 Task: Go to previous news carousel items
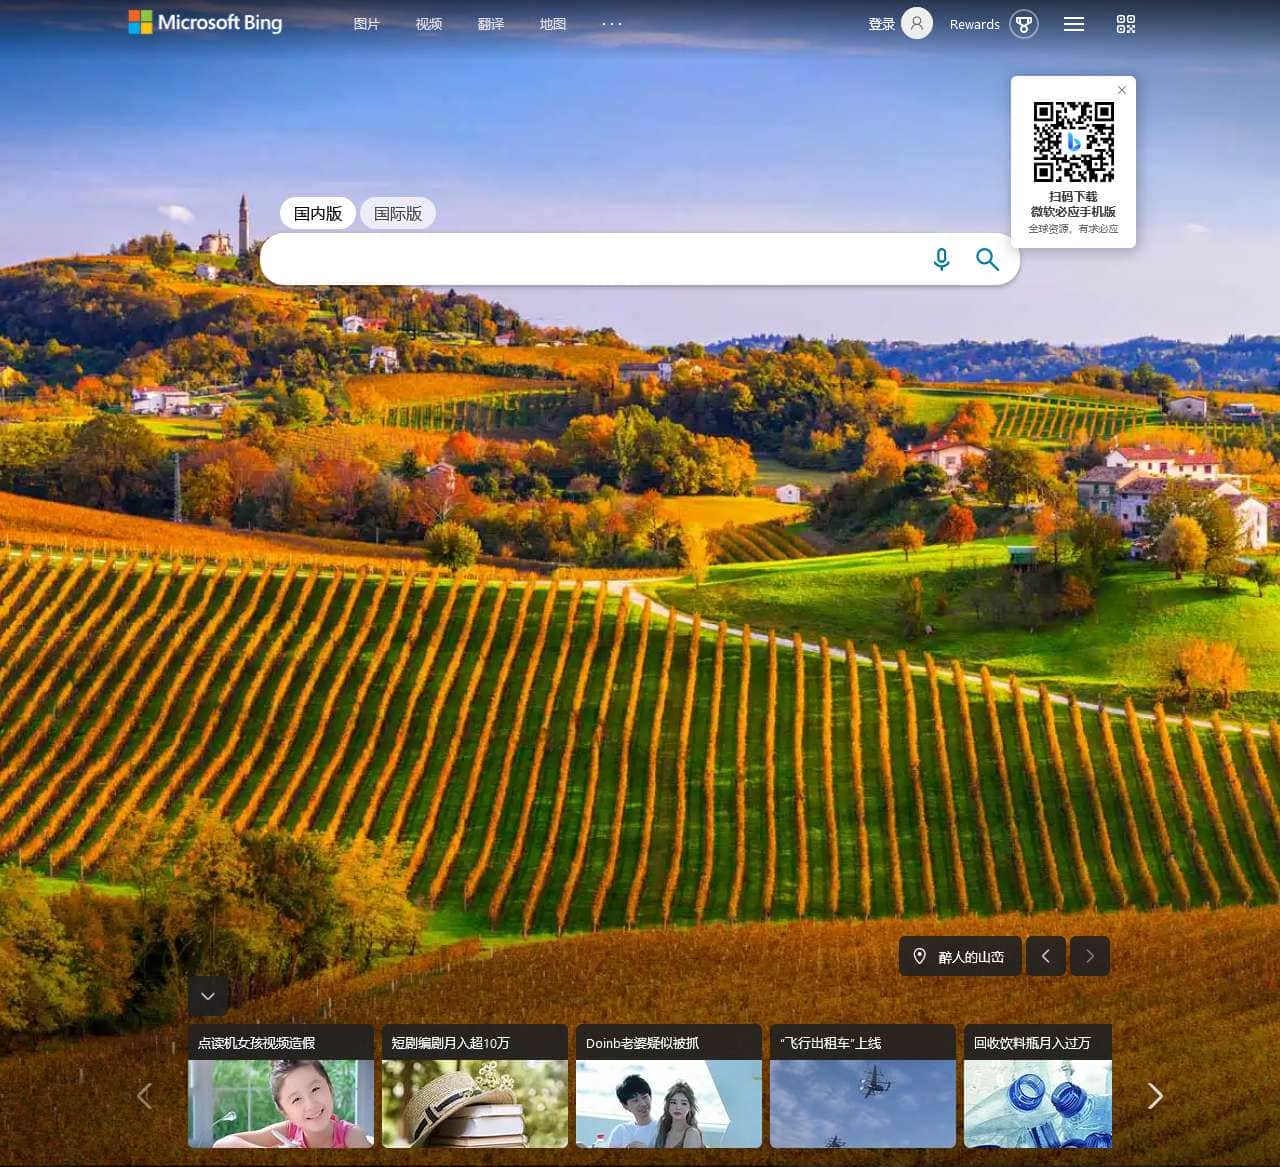[144, 1096]
